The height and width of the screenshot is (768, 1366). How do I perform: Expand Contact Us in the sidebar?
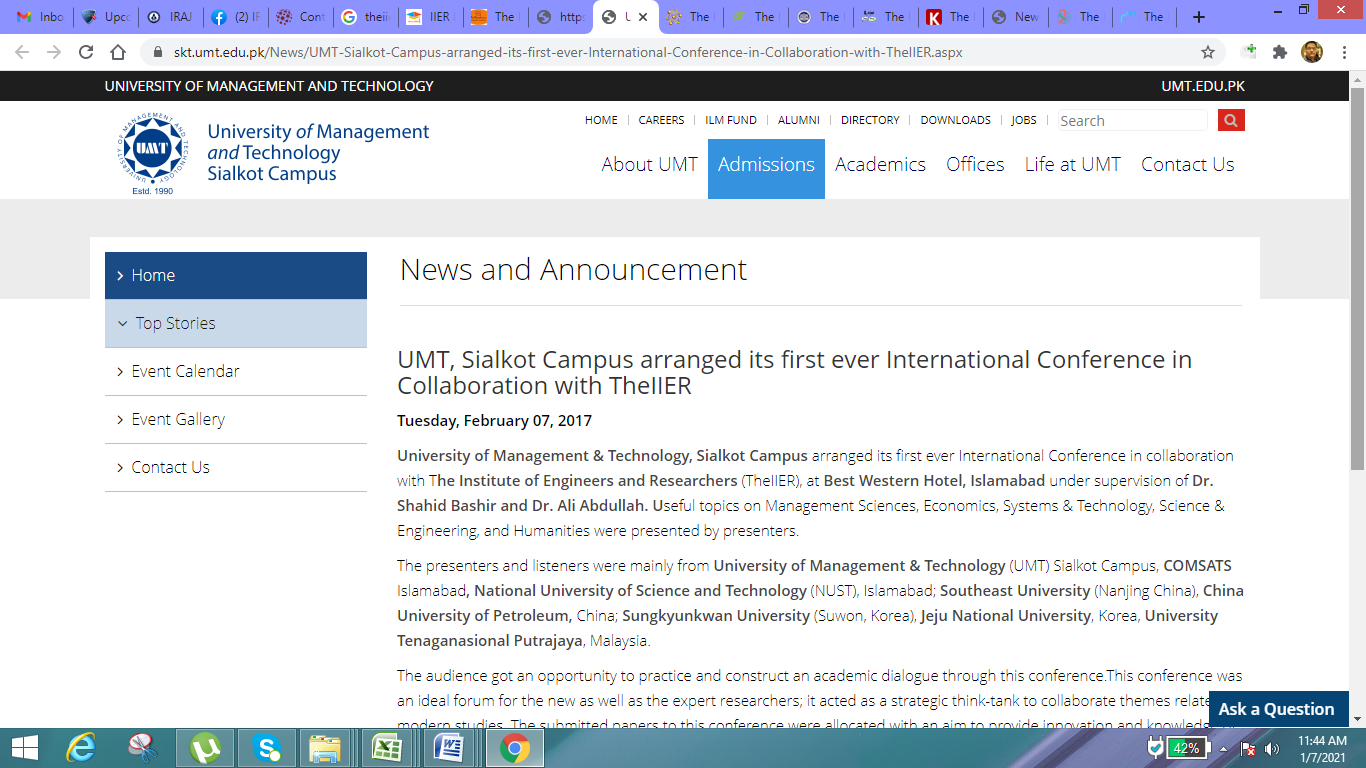236,467
